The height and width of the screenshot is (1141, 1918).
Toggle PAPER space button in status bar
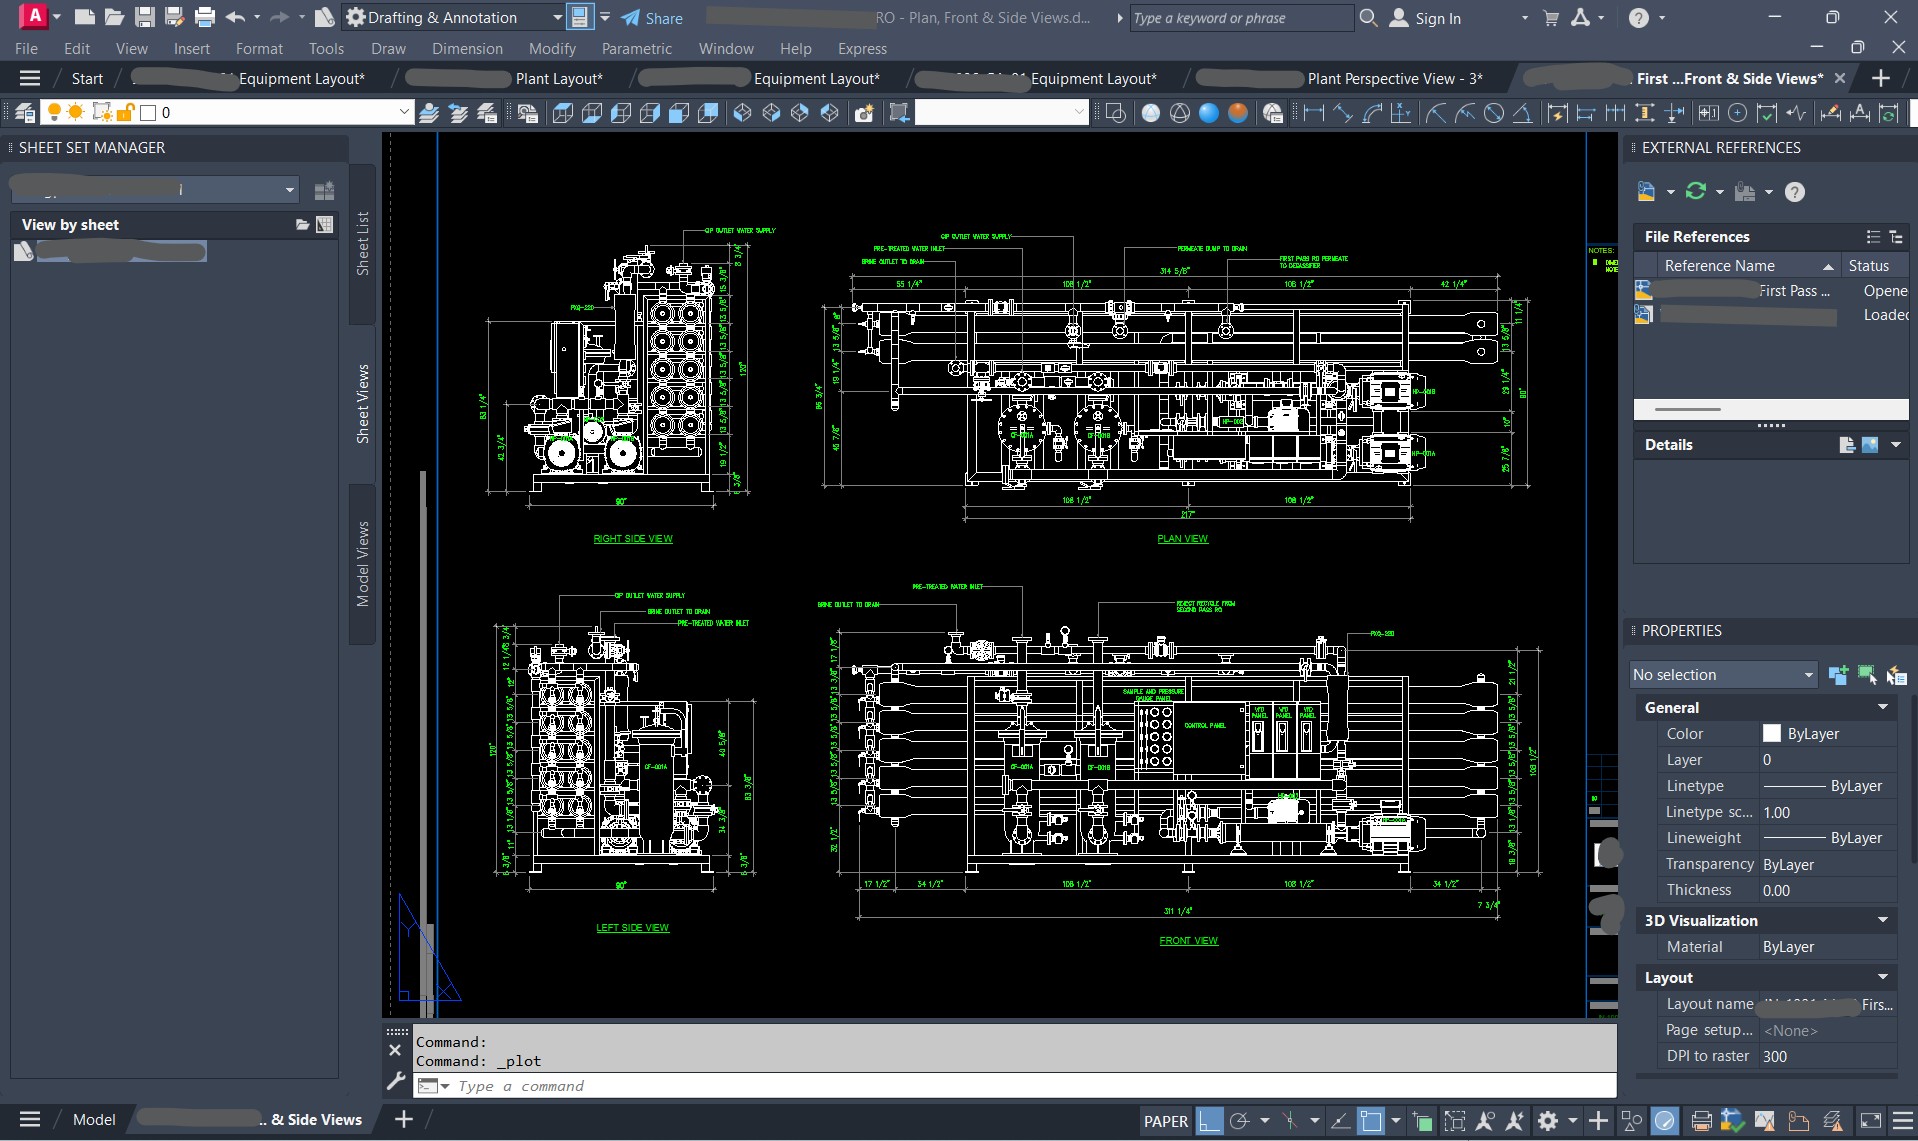pos(1165,1121)
